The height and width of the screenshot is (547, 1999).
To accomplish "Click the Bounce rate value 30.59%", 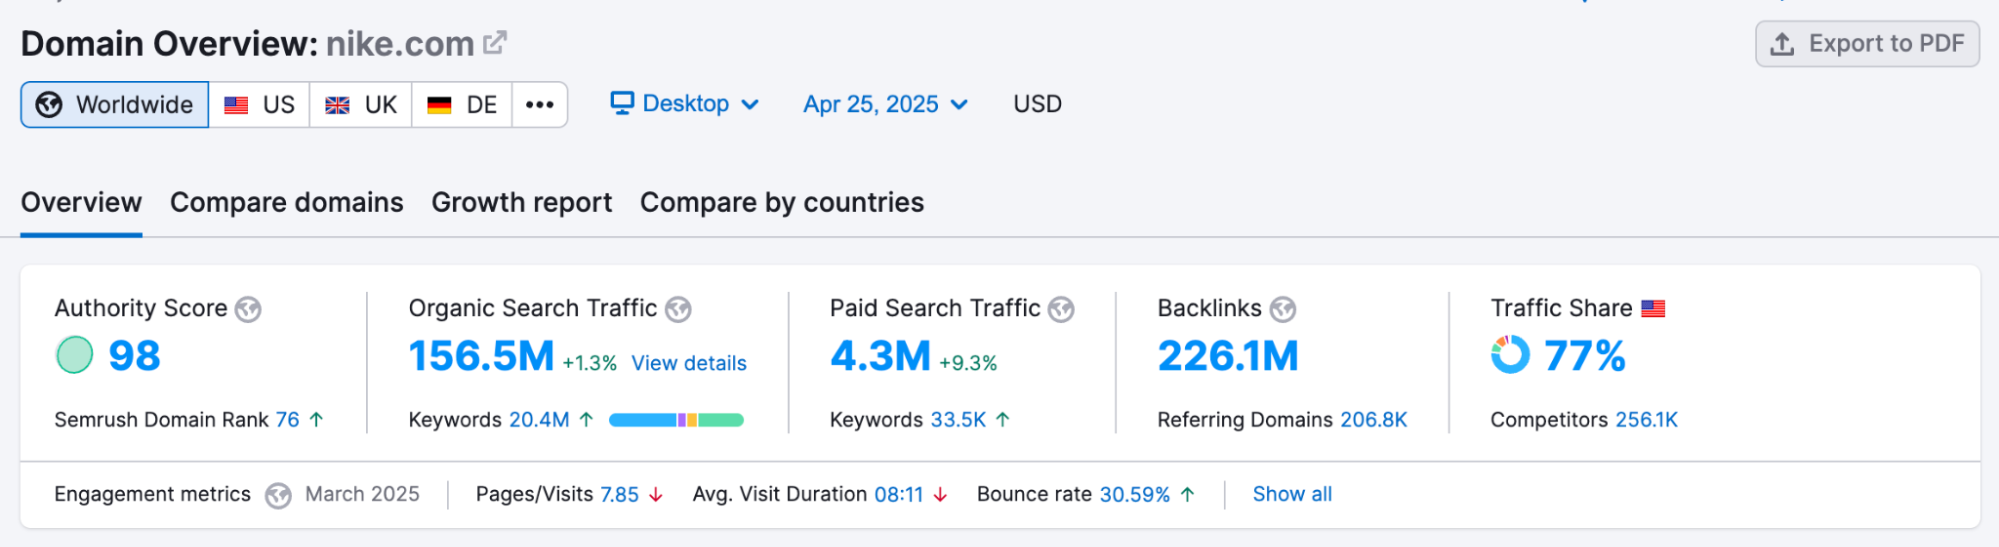I will coord(1135,495).
